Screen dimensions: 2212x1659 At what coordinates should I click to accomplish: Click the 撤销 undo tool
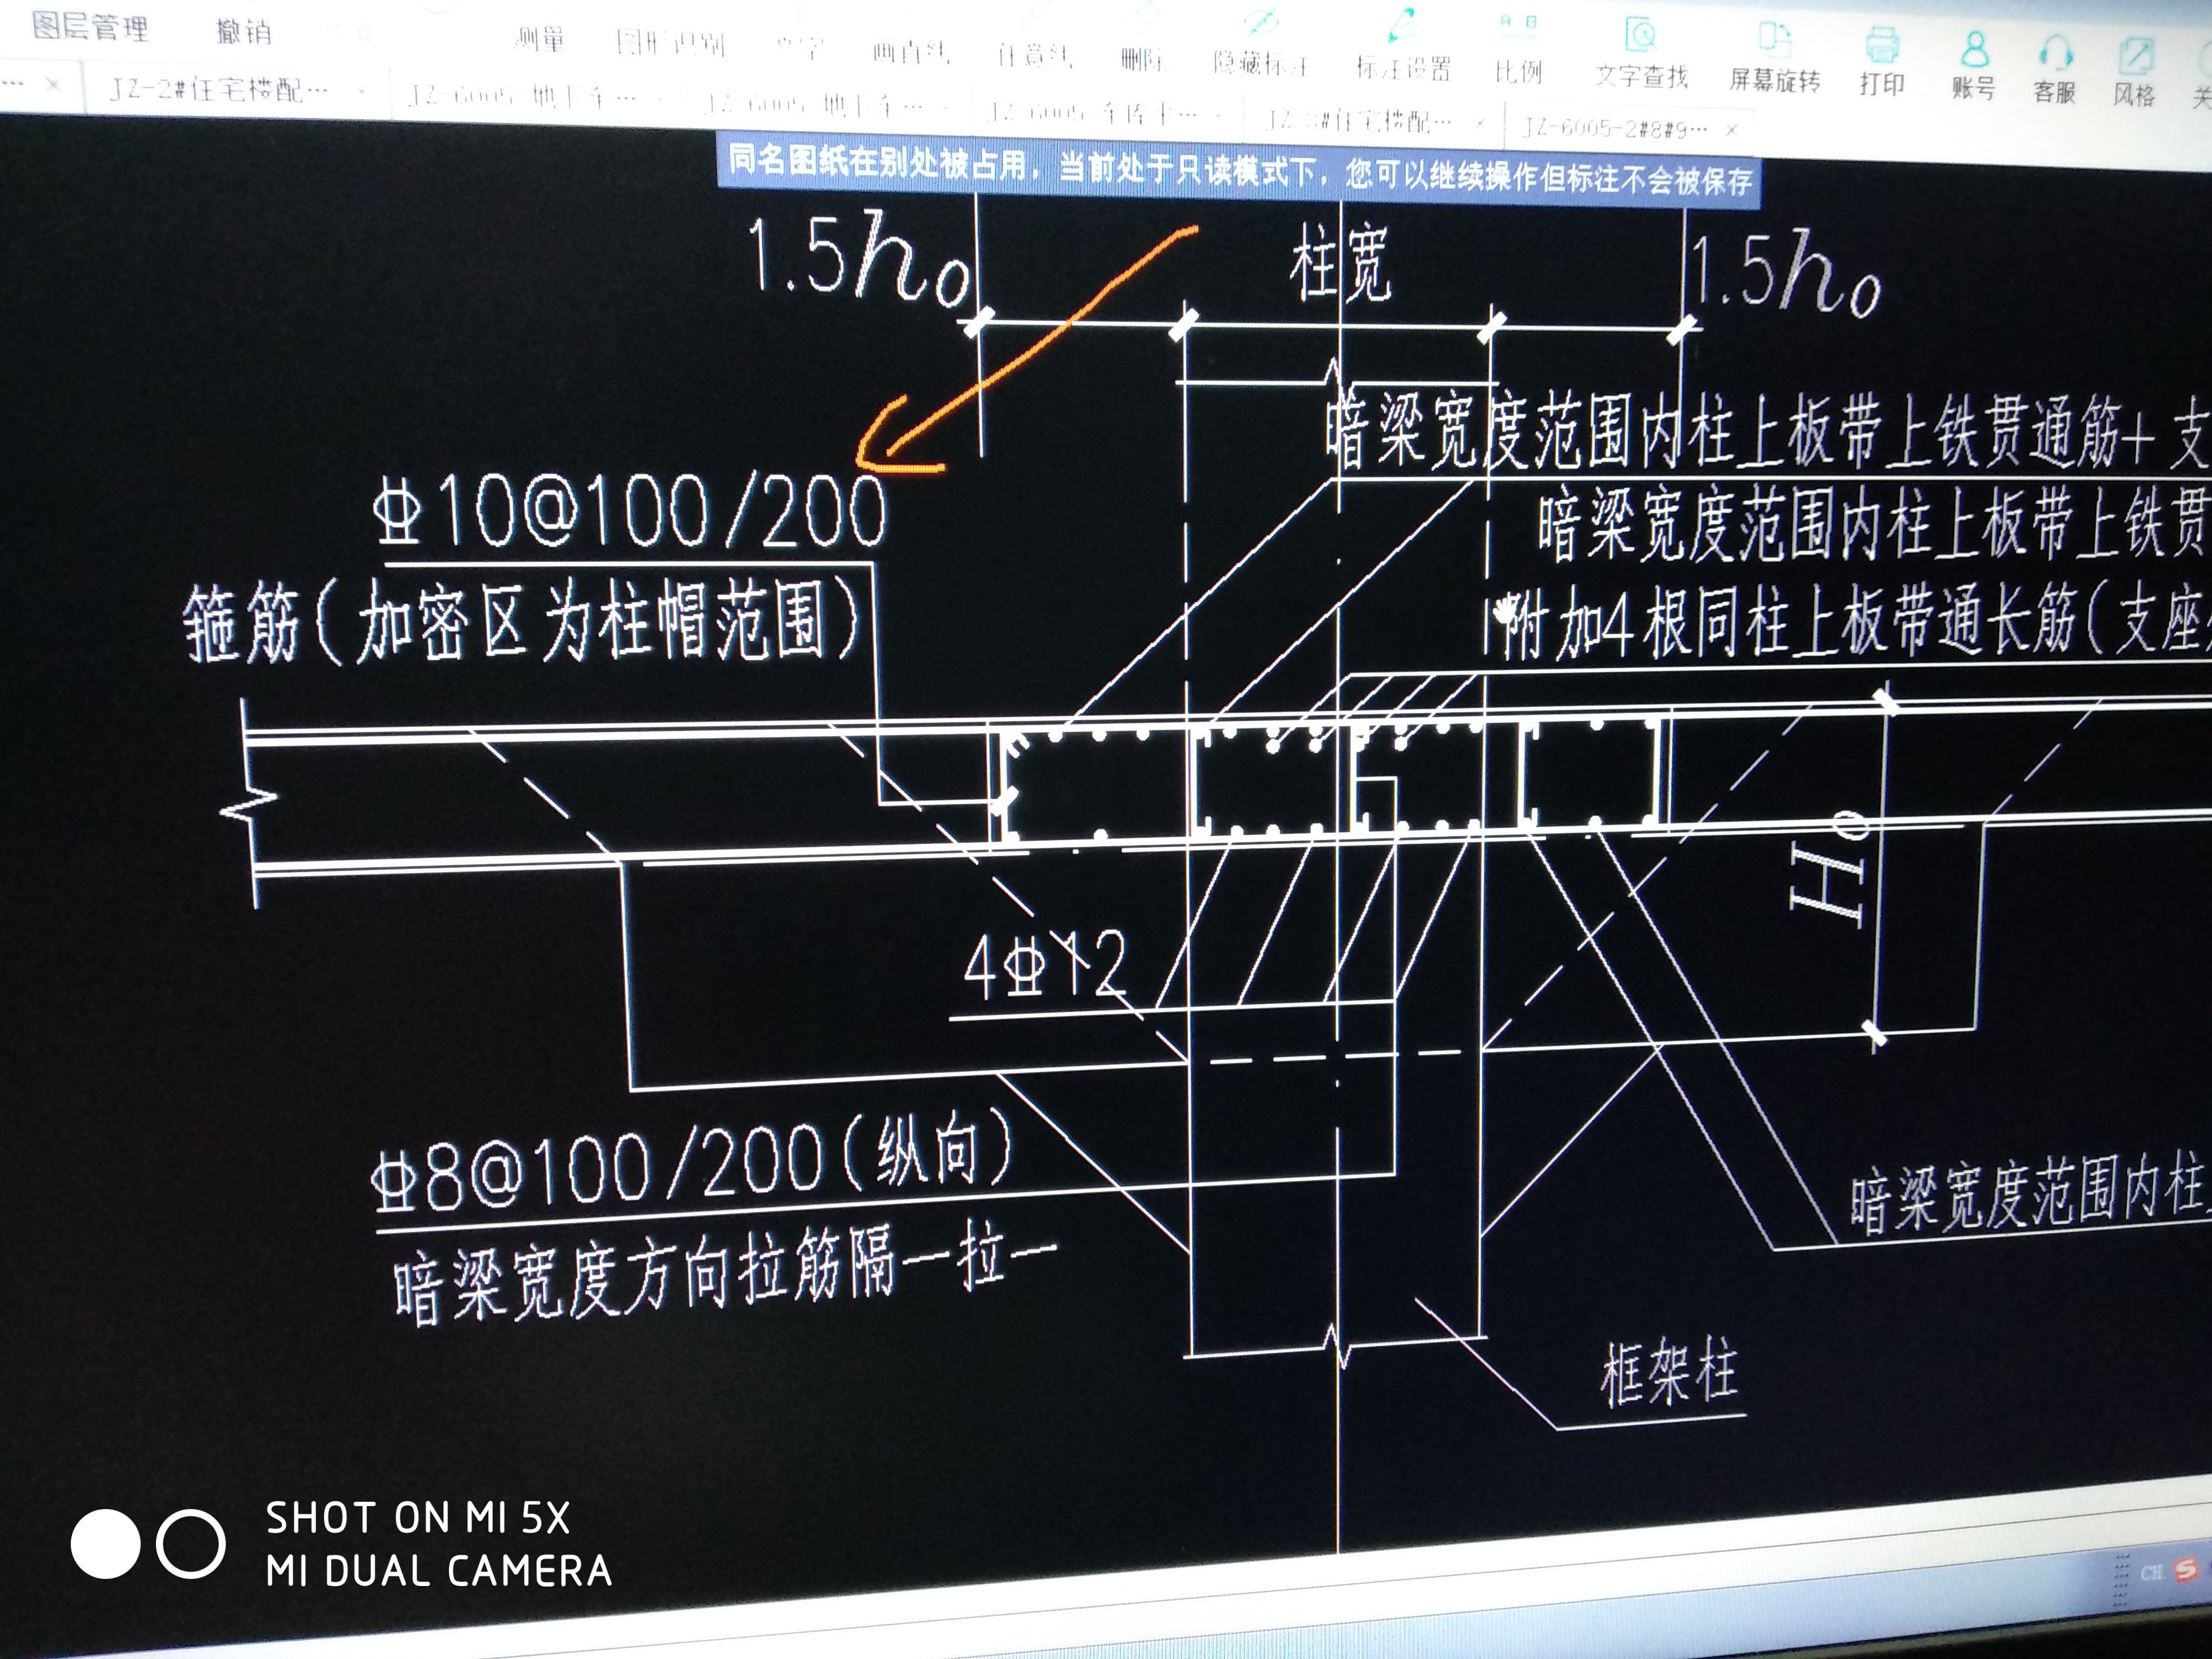pos(243,31)
